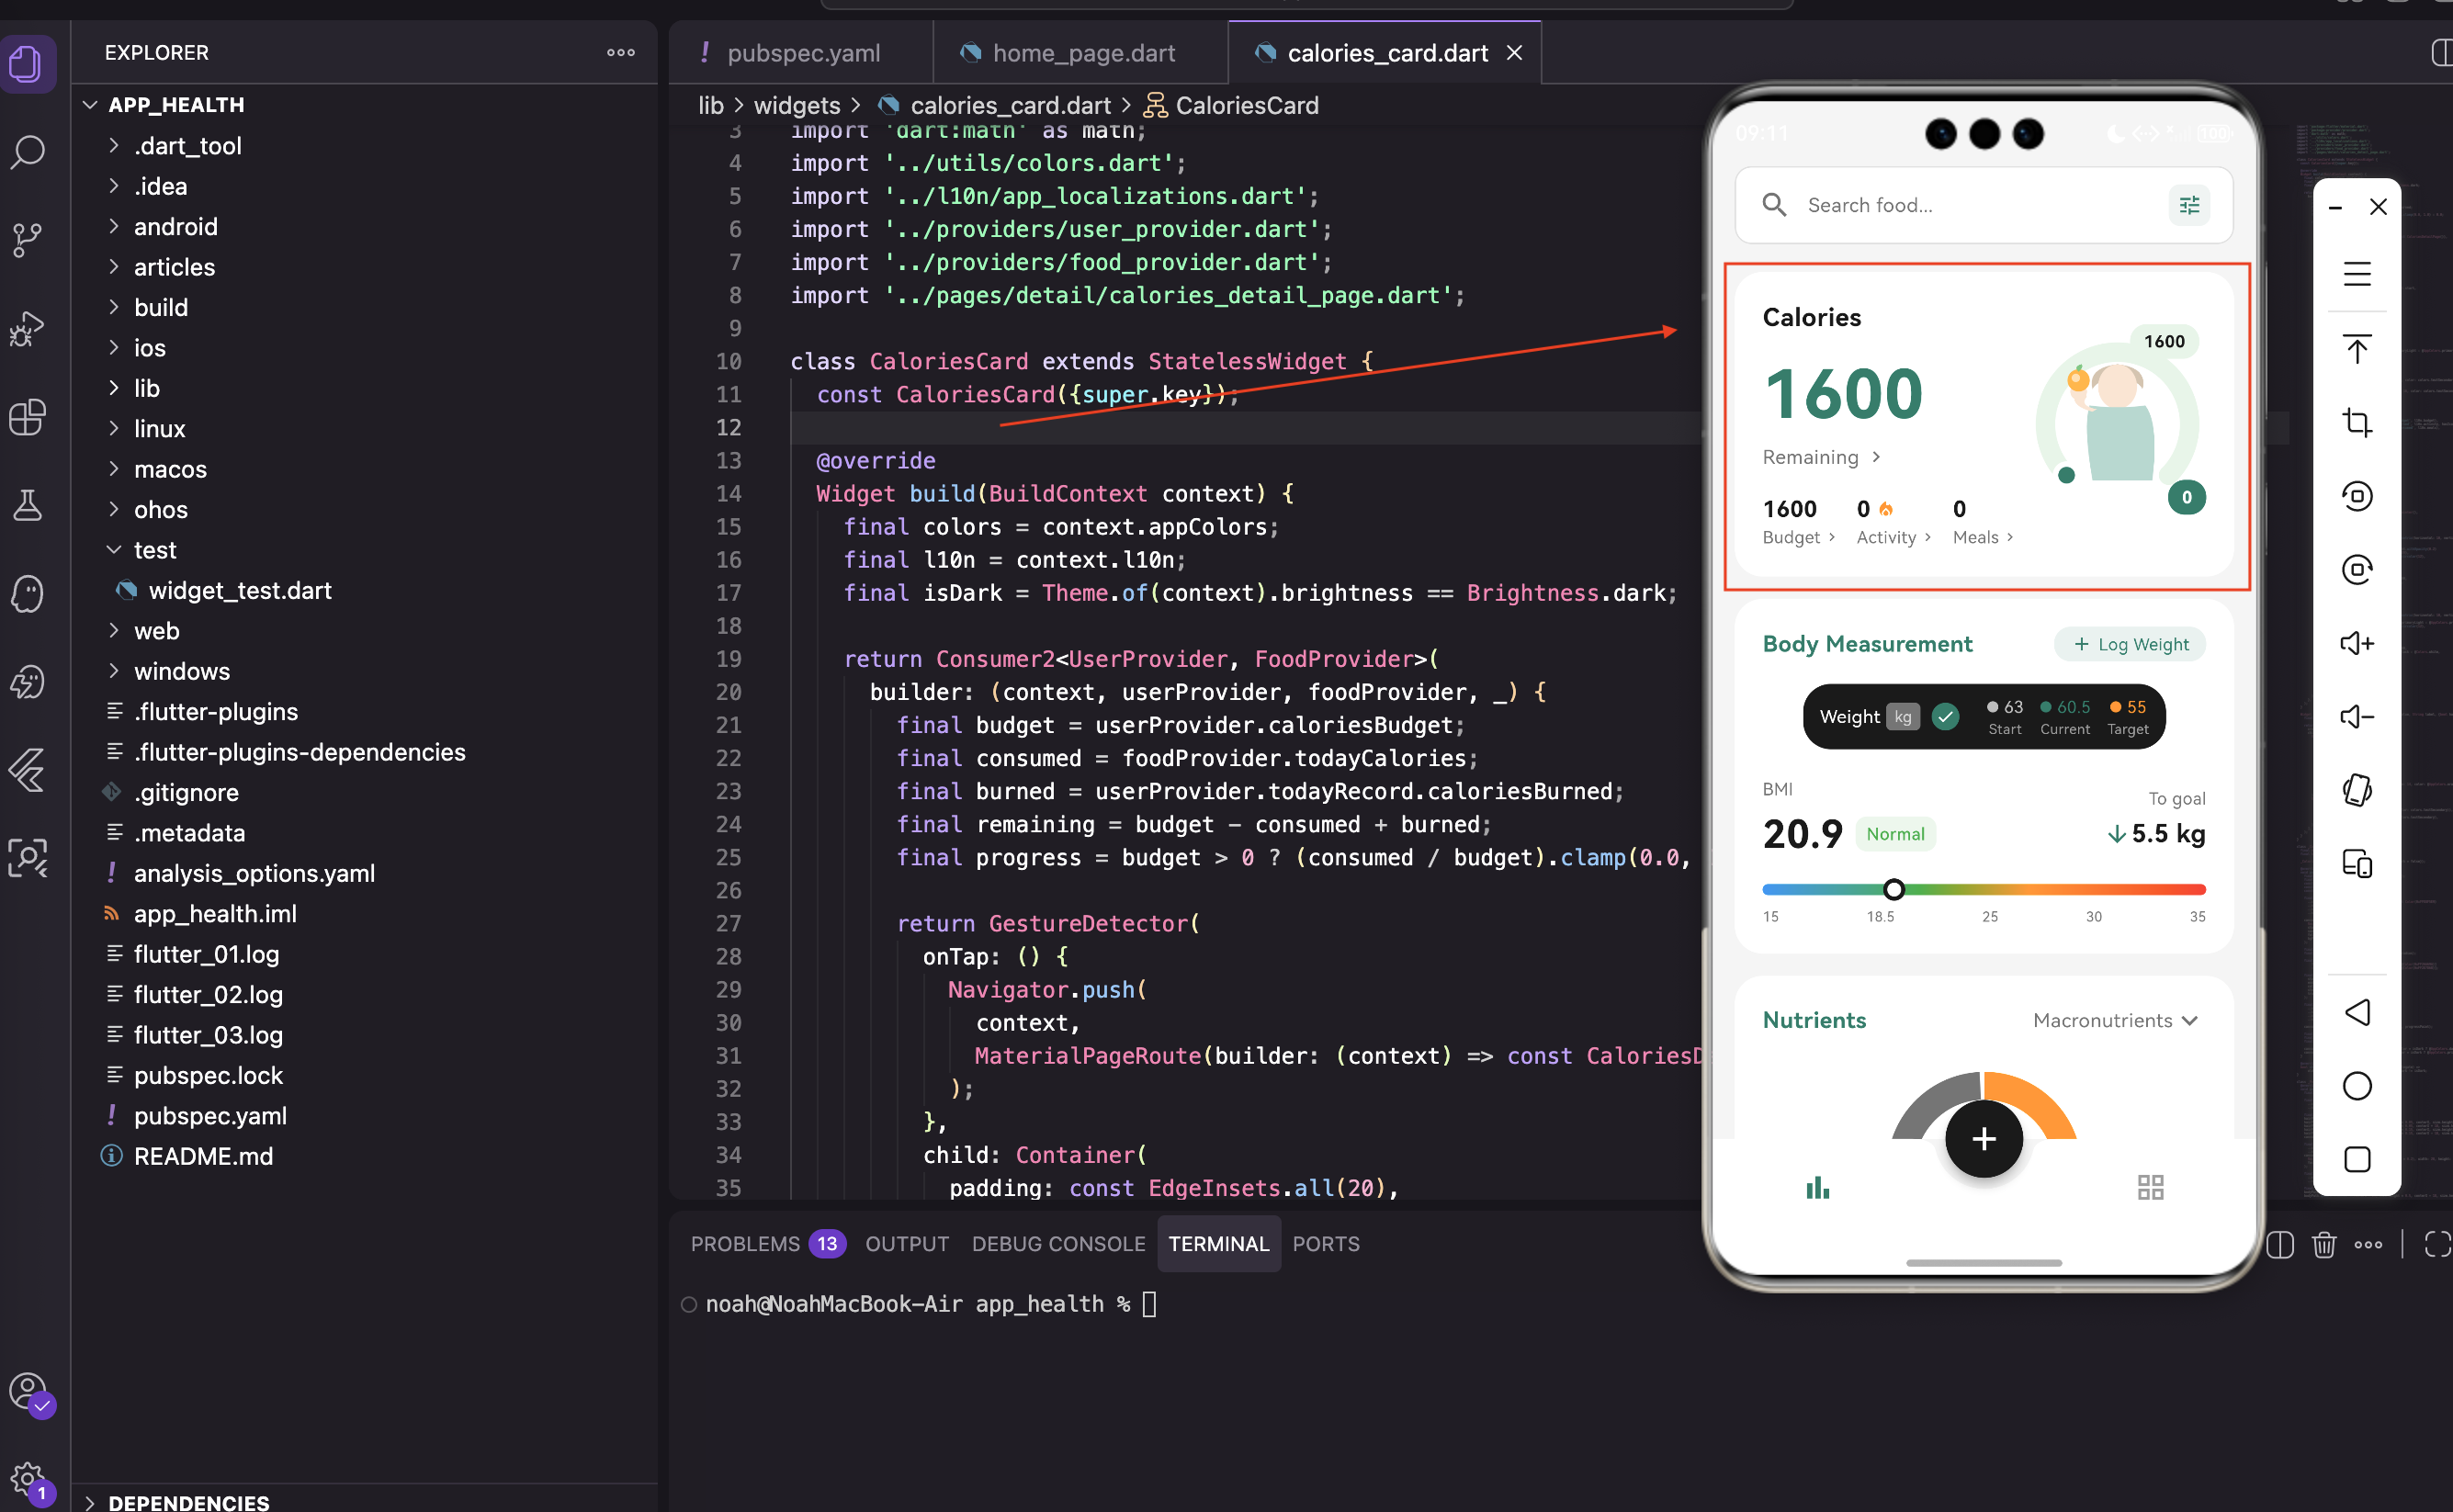The height and width of the screenshot is (1512, 2453).
Task: Open the Search view in activity bar
Action: tap(28, 152)
